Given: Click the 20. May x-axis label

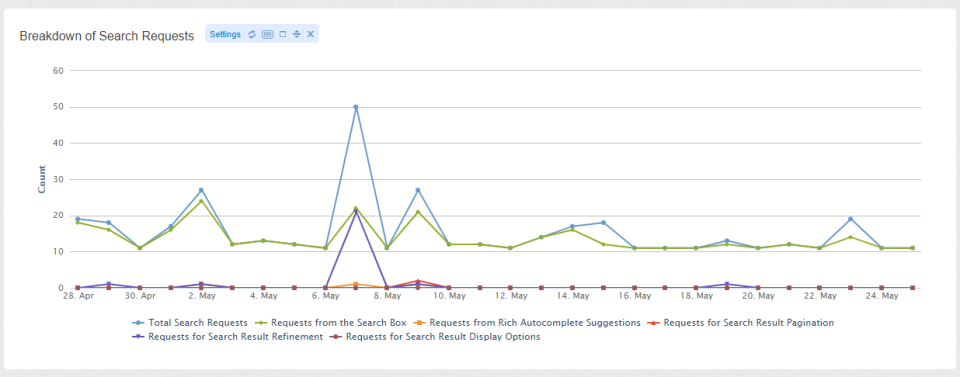Looking at the screenshot, I should [x=758, y=296].
